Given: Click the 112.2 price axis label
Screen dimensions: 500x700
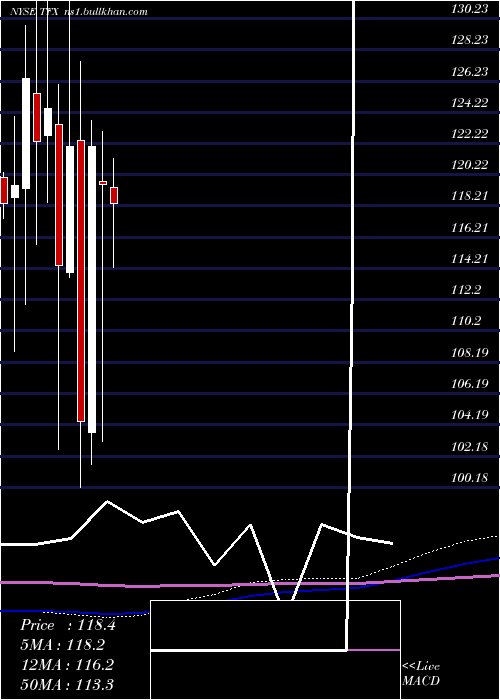Looking at the screenshot, I should coord(467,290).
